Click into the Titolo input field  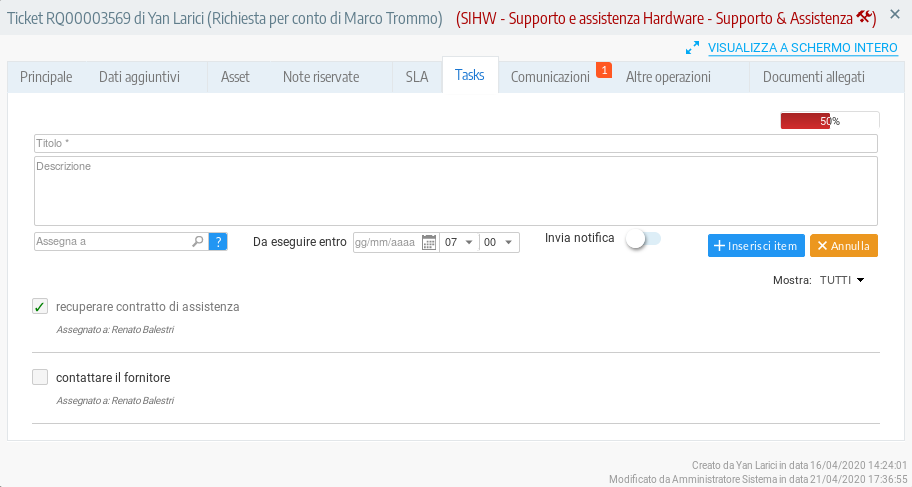[x=455, y=143]
